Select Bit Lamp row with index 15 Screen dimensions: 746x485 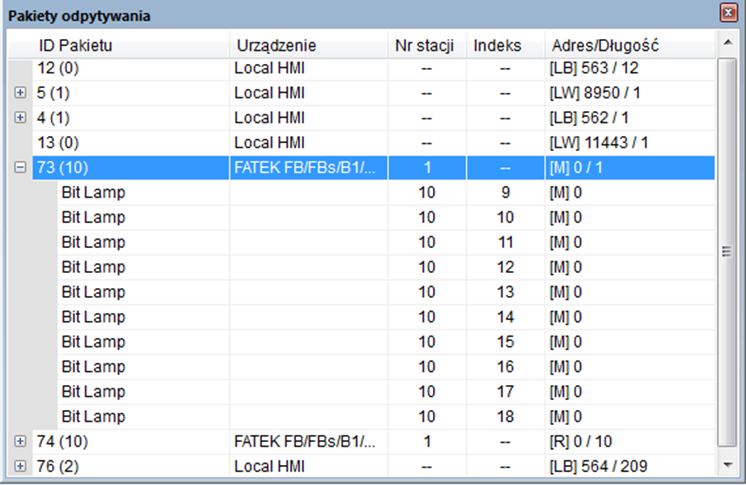point(386,342)
